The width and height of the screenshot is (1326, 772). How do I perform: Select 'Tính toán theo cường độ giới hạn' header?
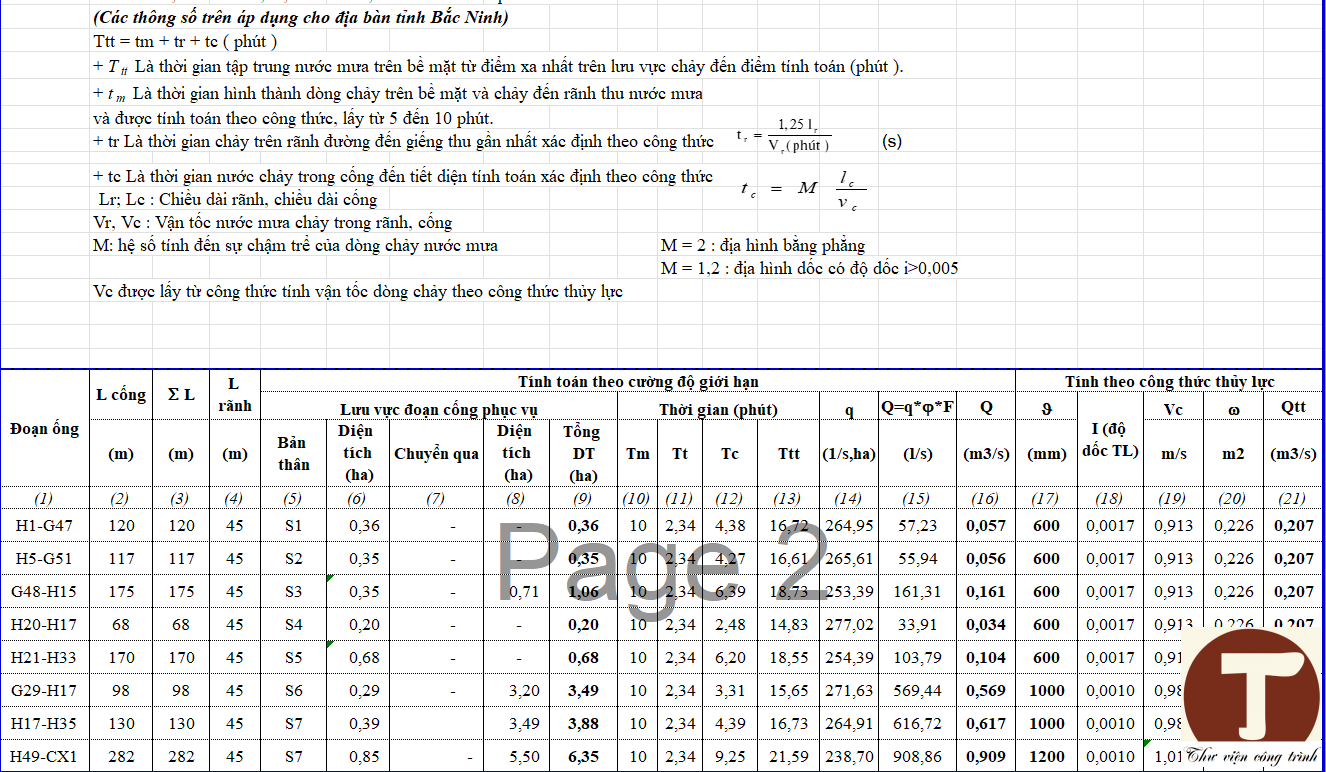pos(638,381)
